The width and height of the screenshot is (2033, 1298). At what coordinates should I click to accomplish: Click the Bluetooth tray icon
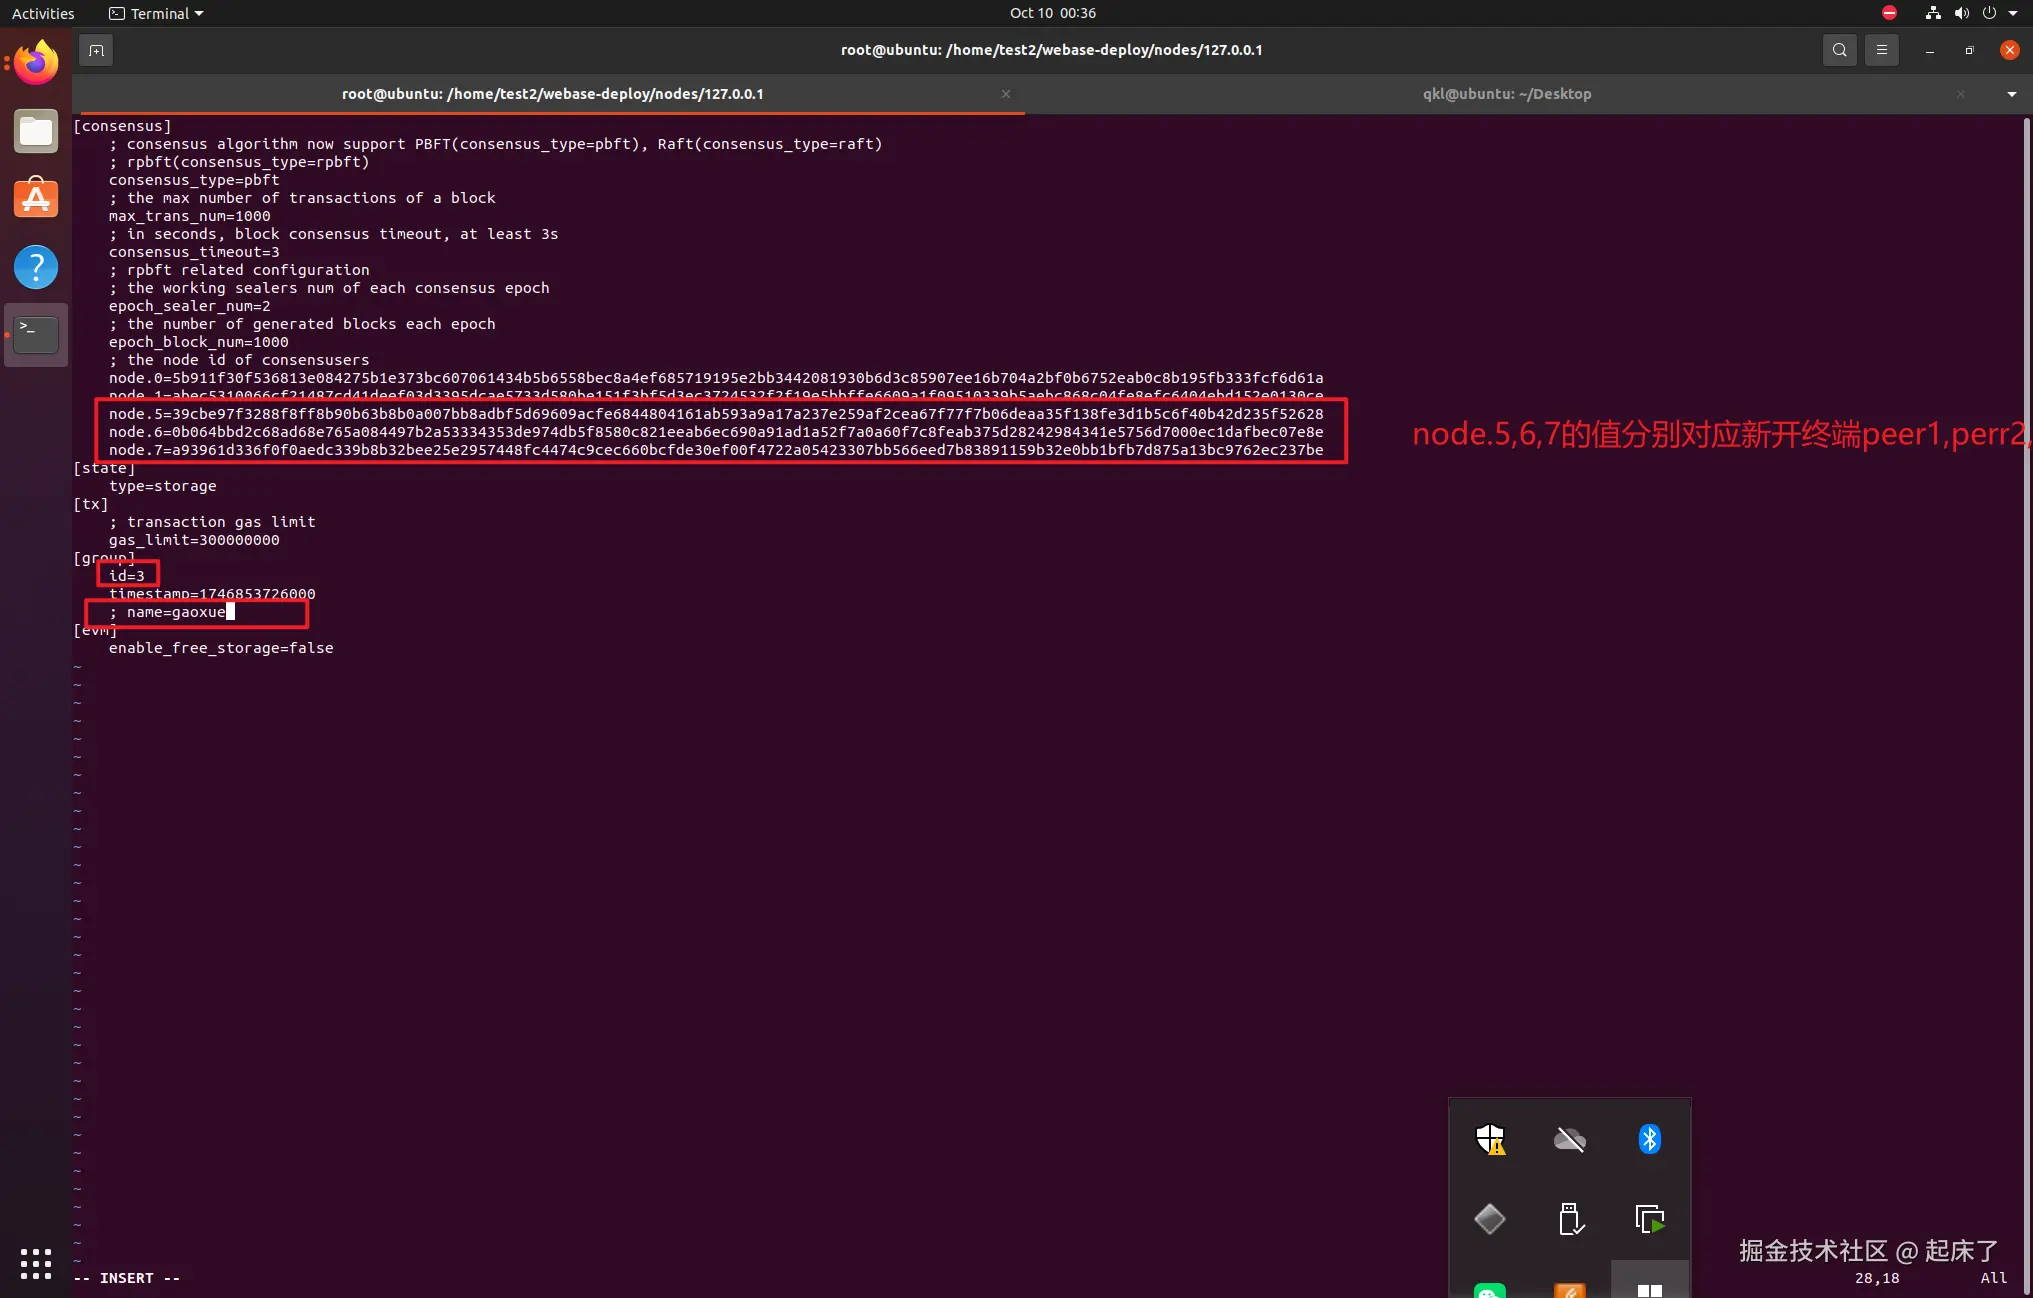point(1649,1139)
